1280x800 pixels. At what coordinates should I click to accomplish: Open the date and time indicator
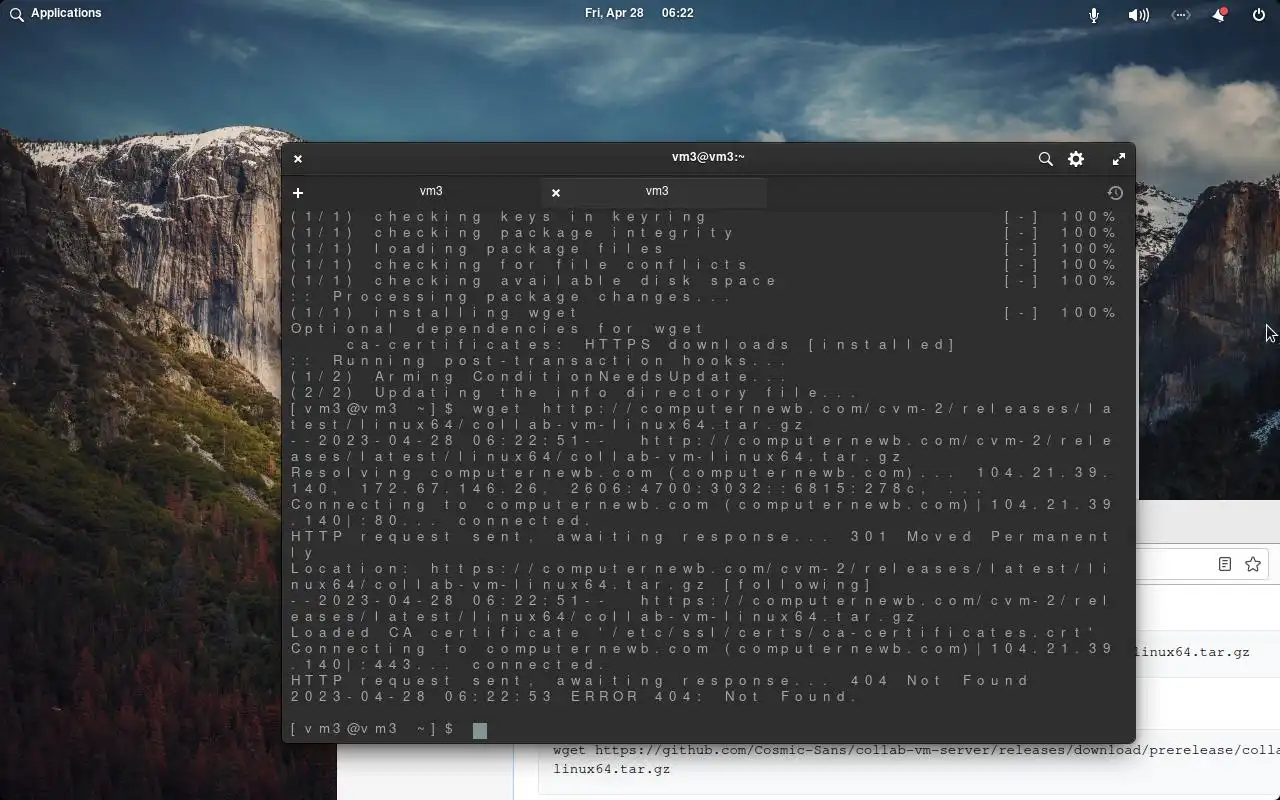coord(638,13)
